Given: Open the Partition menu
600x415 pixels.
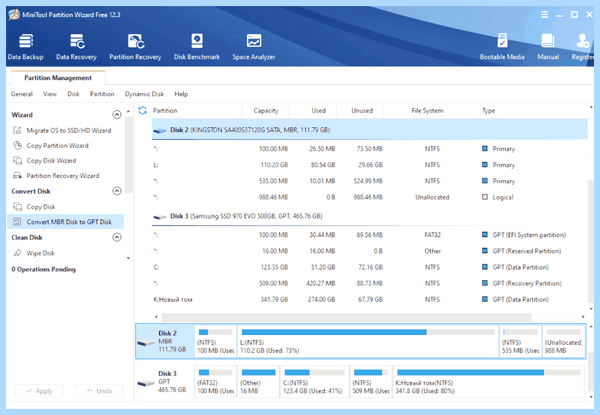Looking at the screenshot, I should [x=102, y=94].
